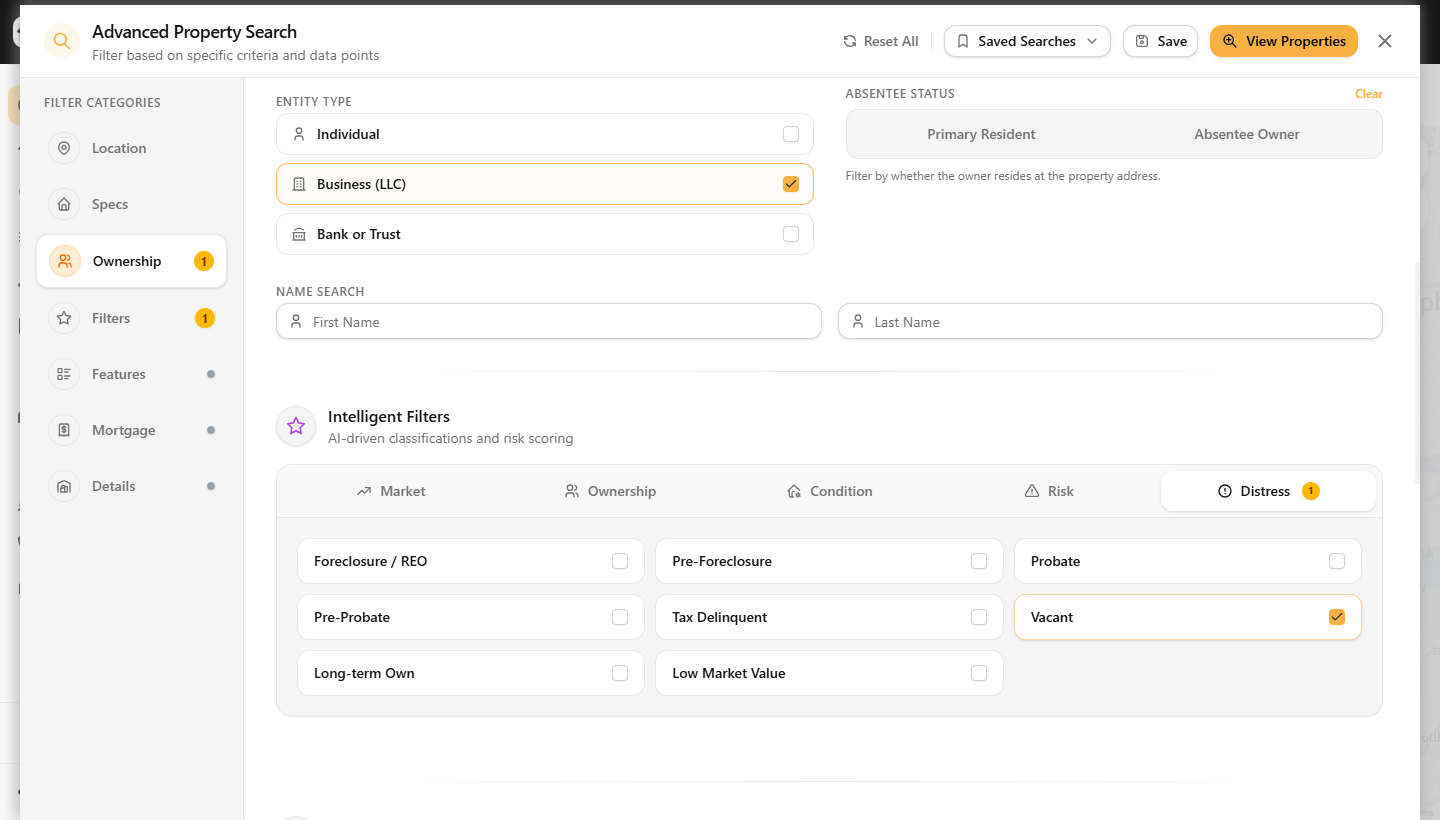The image size is (1440, 820).
Task: Click the Features list icon
Action: click(64, 374)
